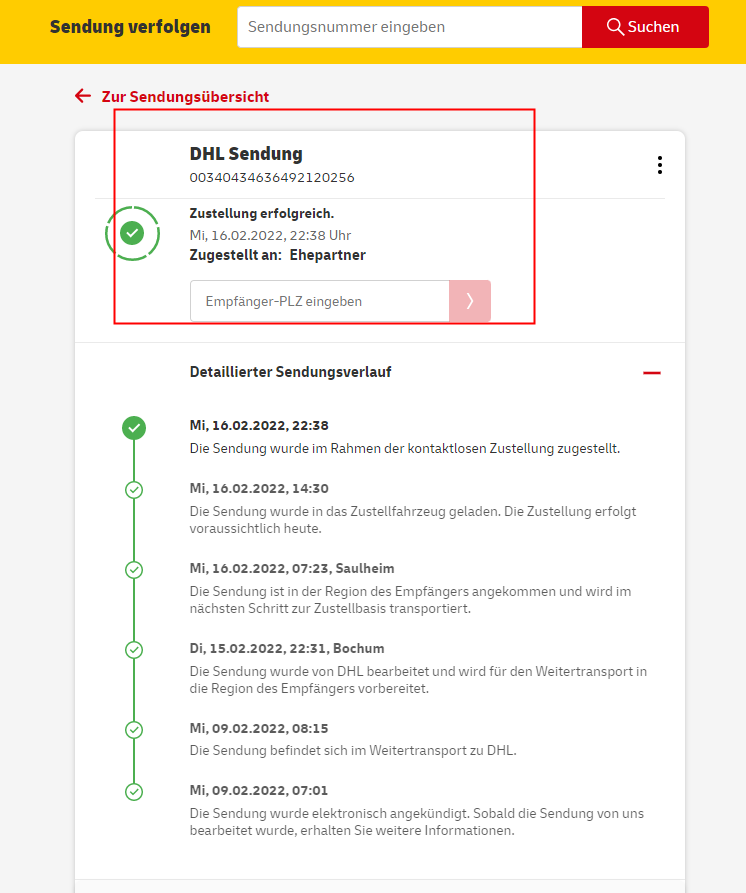The image size is (746, 893).
Task: Go back via Zur Sendungsübersicht link
Action: (x=185, y=97)
